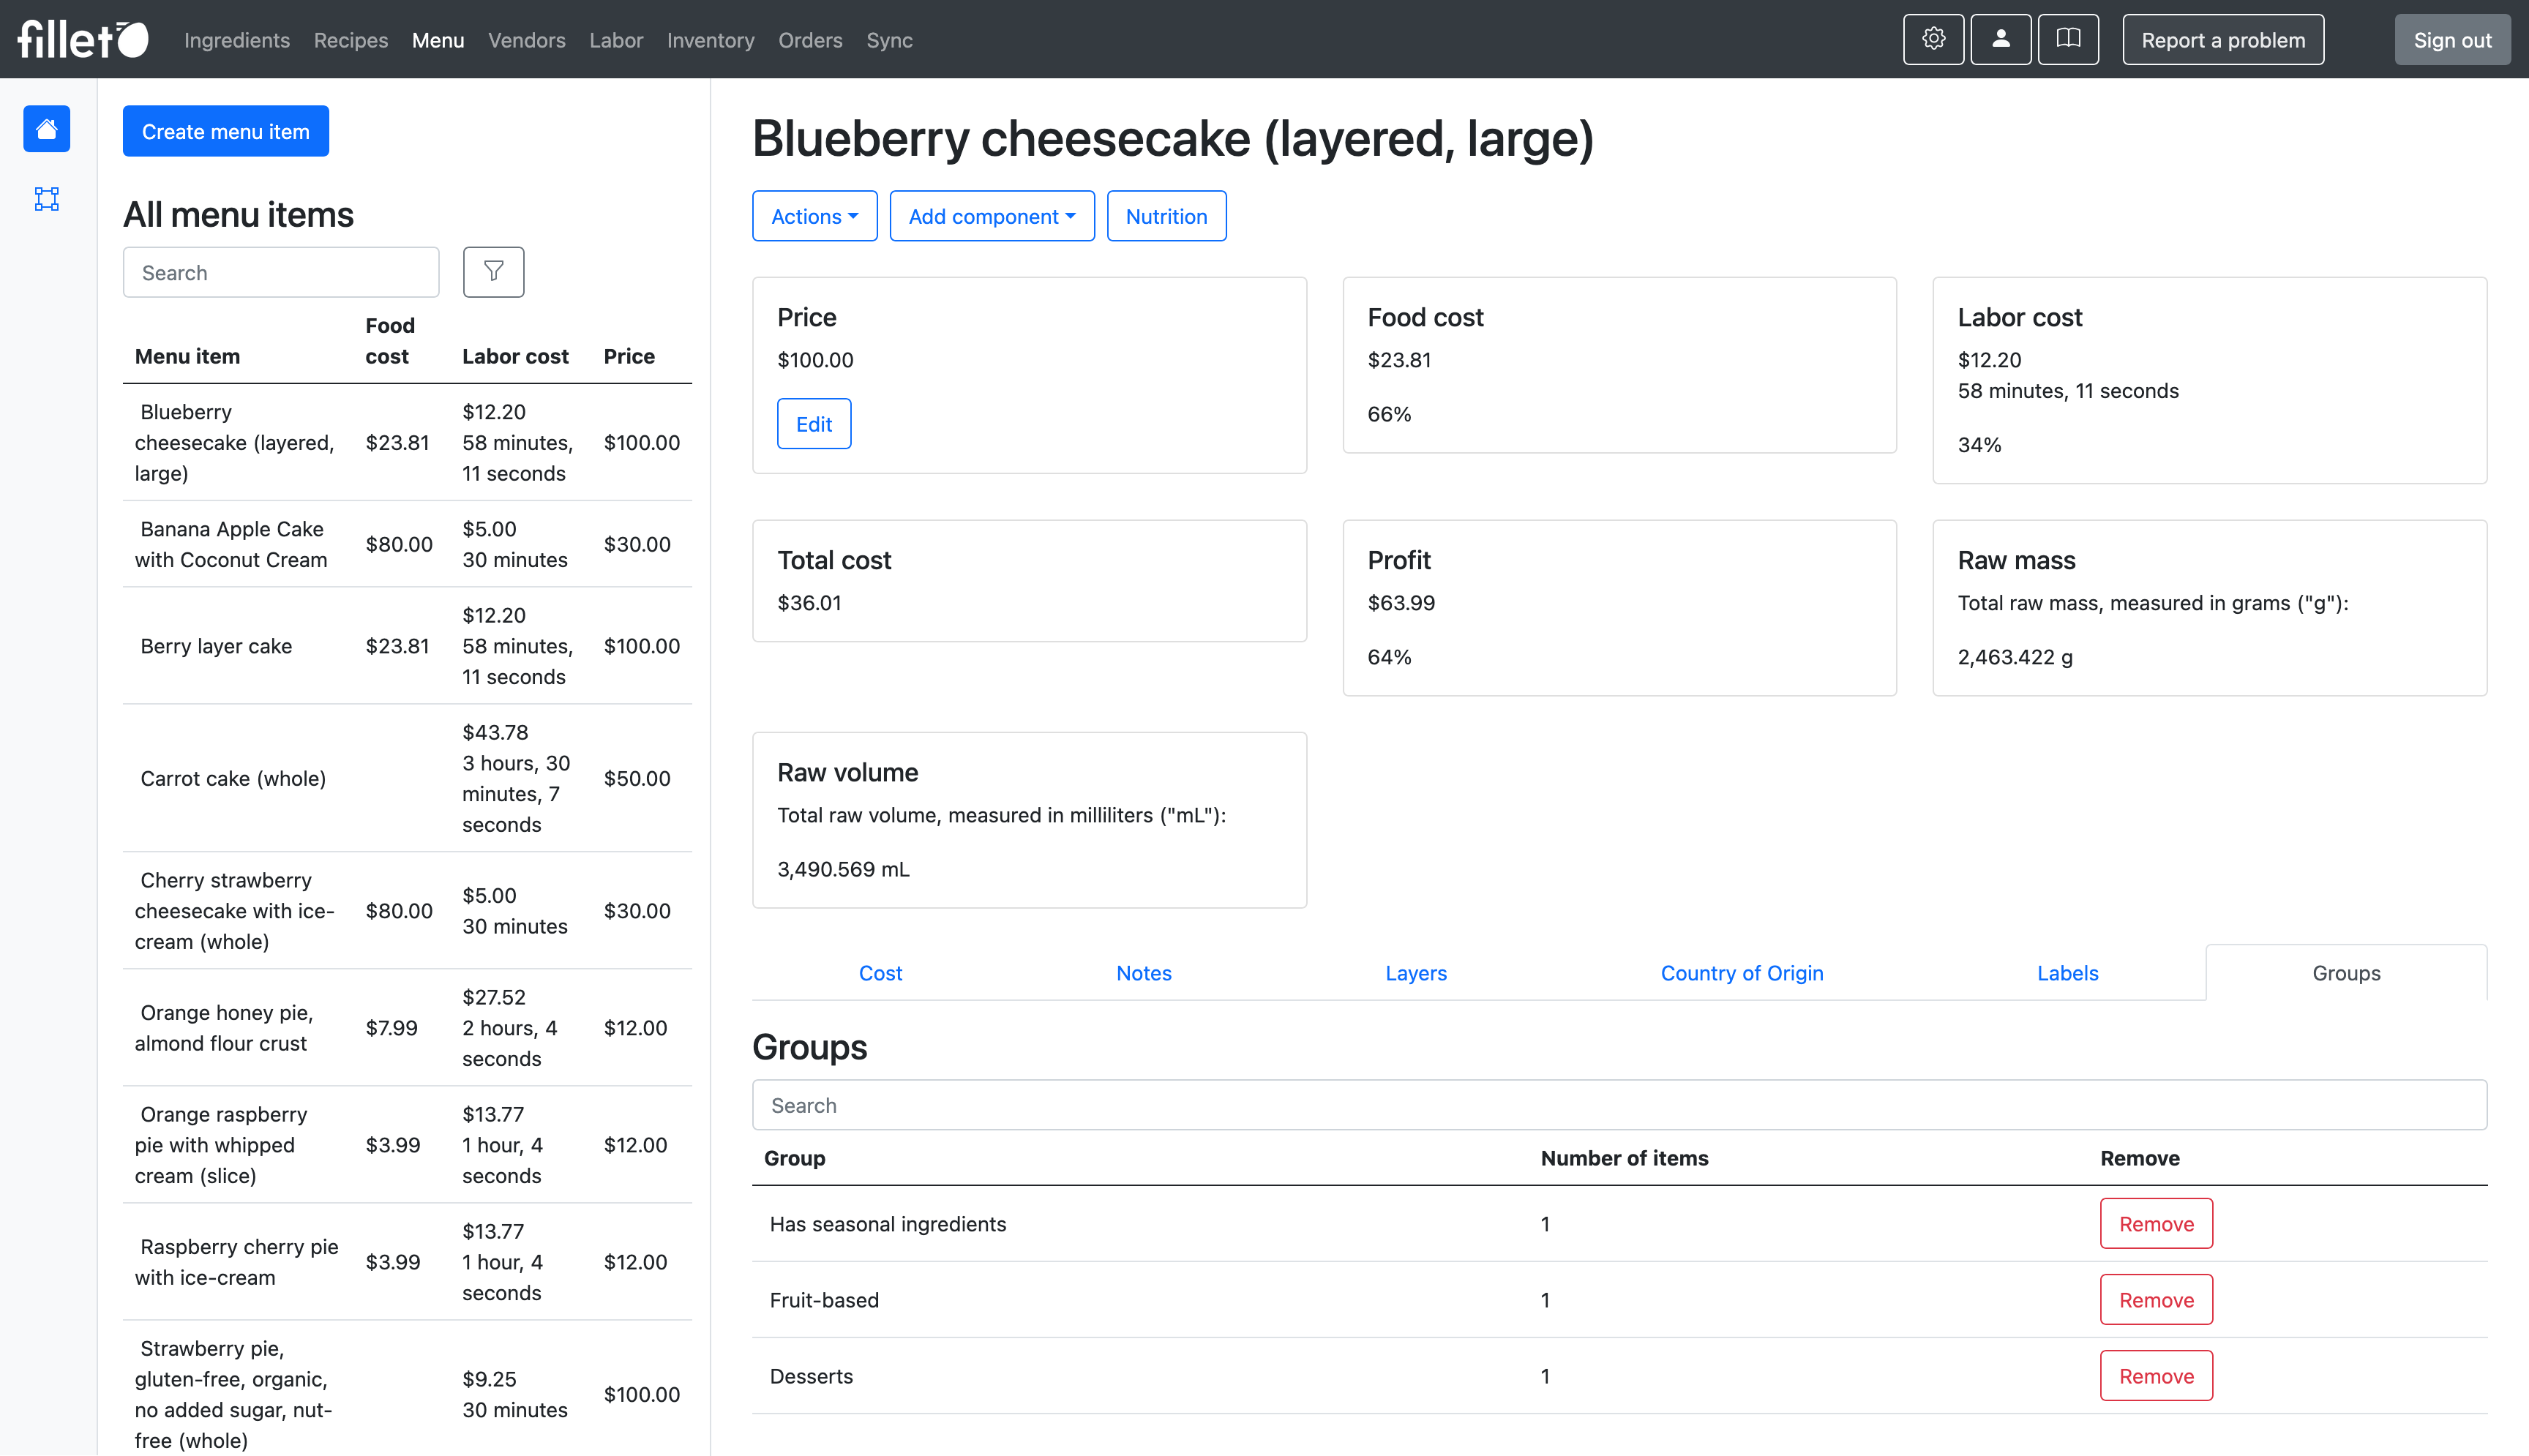Viewport: 2529px width, 1456px height.
Task: Click the Create menu item button
Action: coord(225,130)
